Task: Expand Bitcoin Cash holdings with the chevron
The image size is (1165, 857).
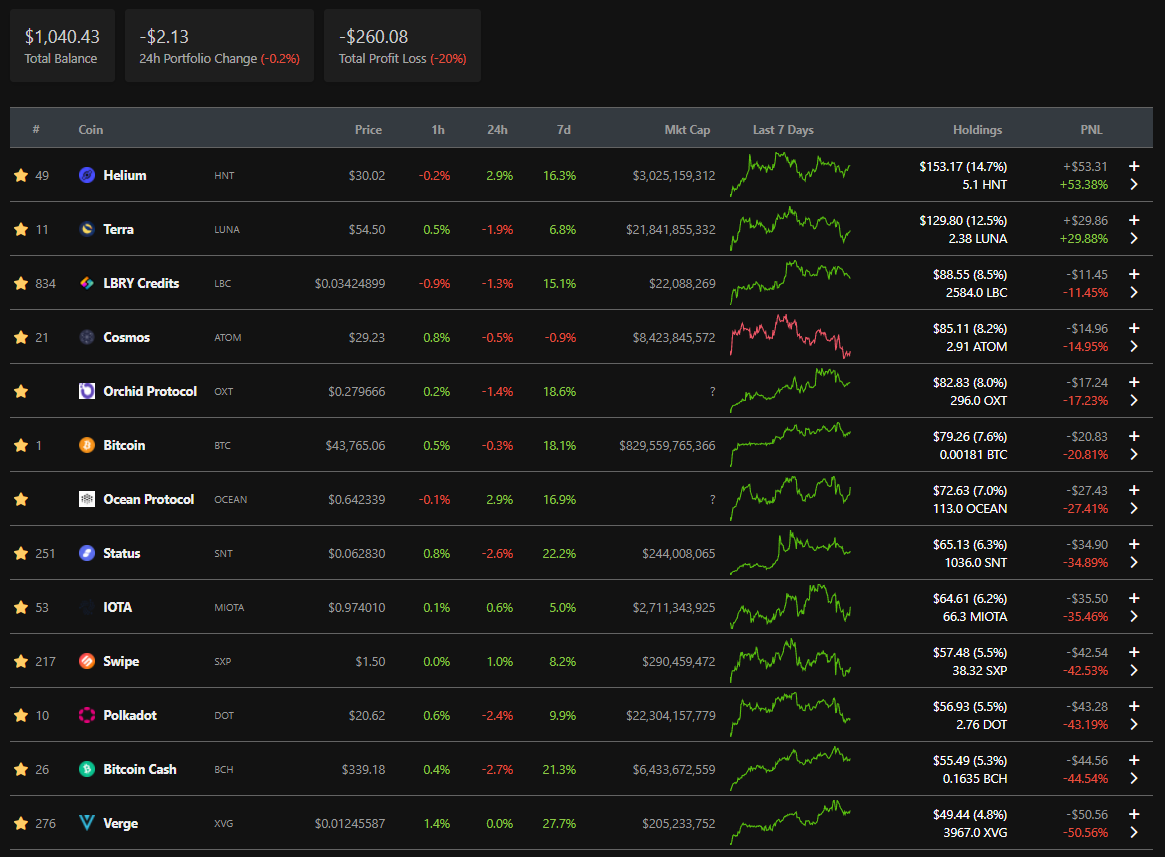Action: click(x=1134, y=778)
